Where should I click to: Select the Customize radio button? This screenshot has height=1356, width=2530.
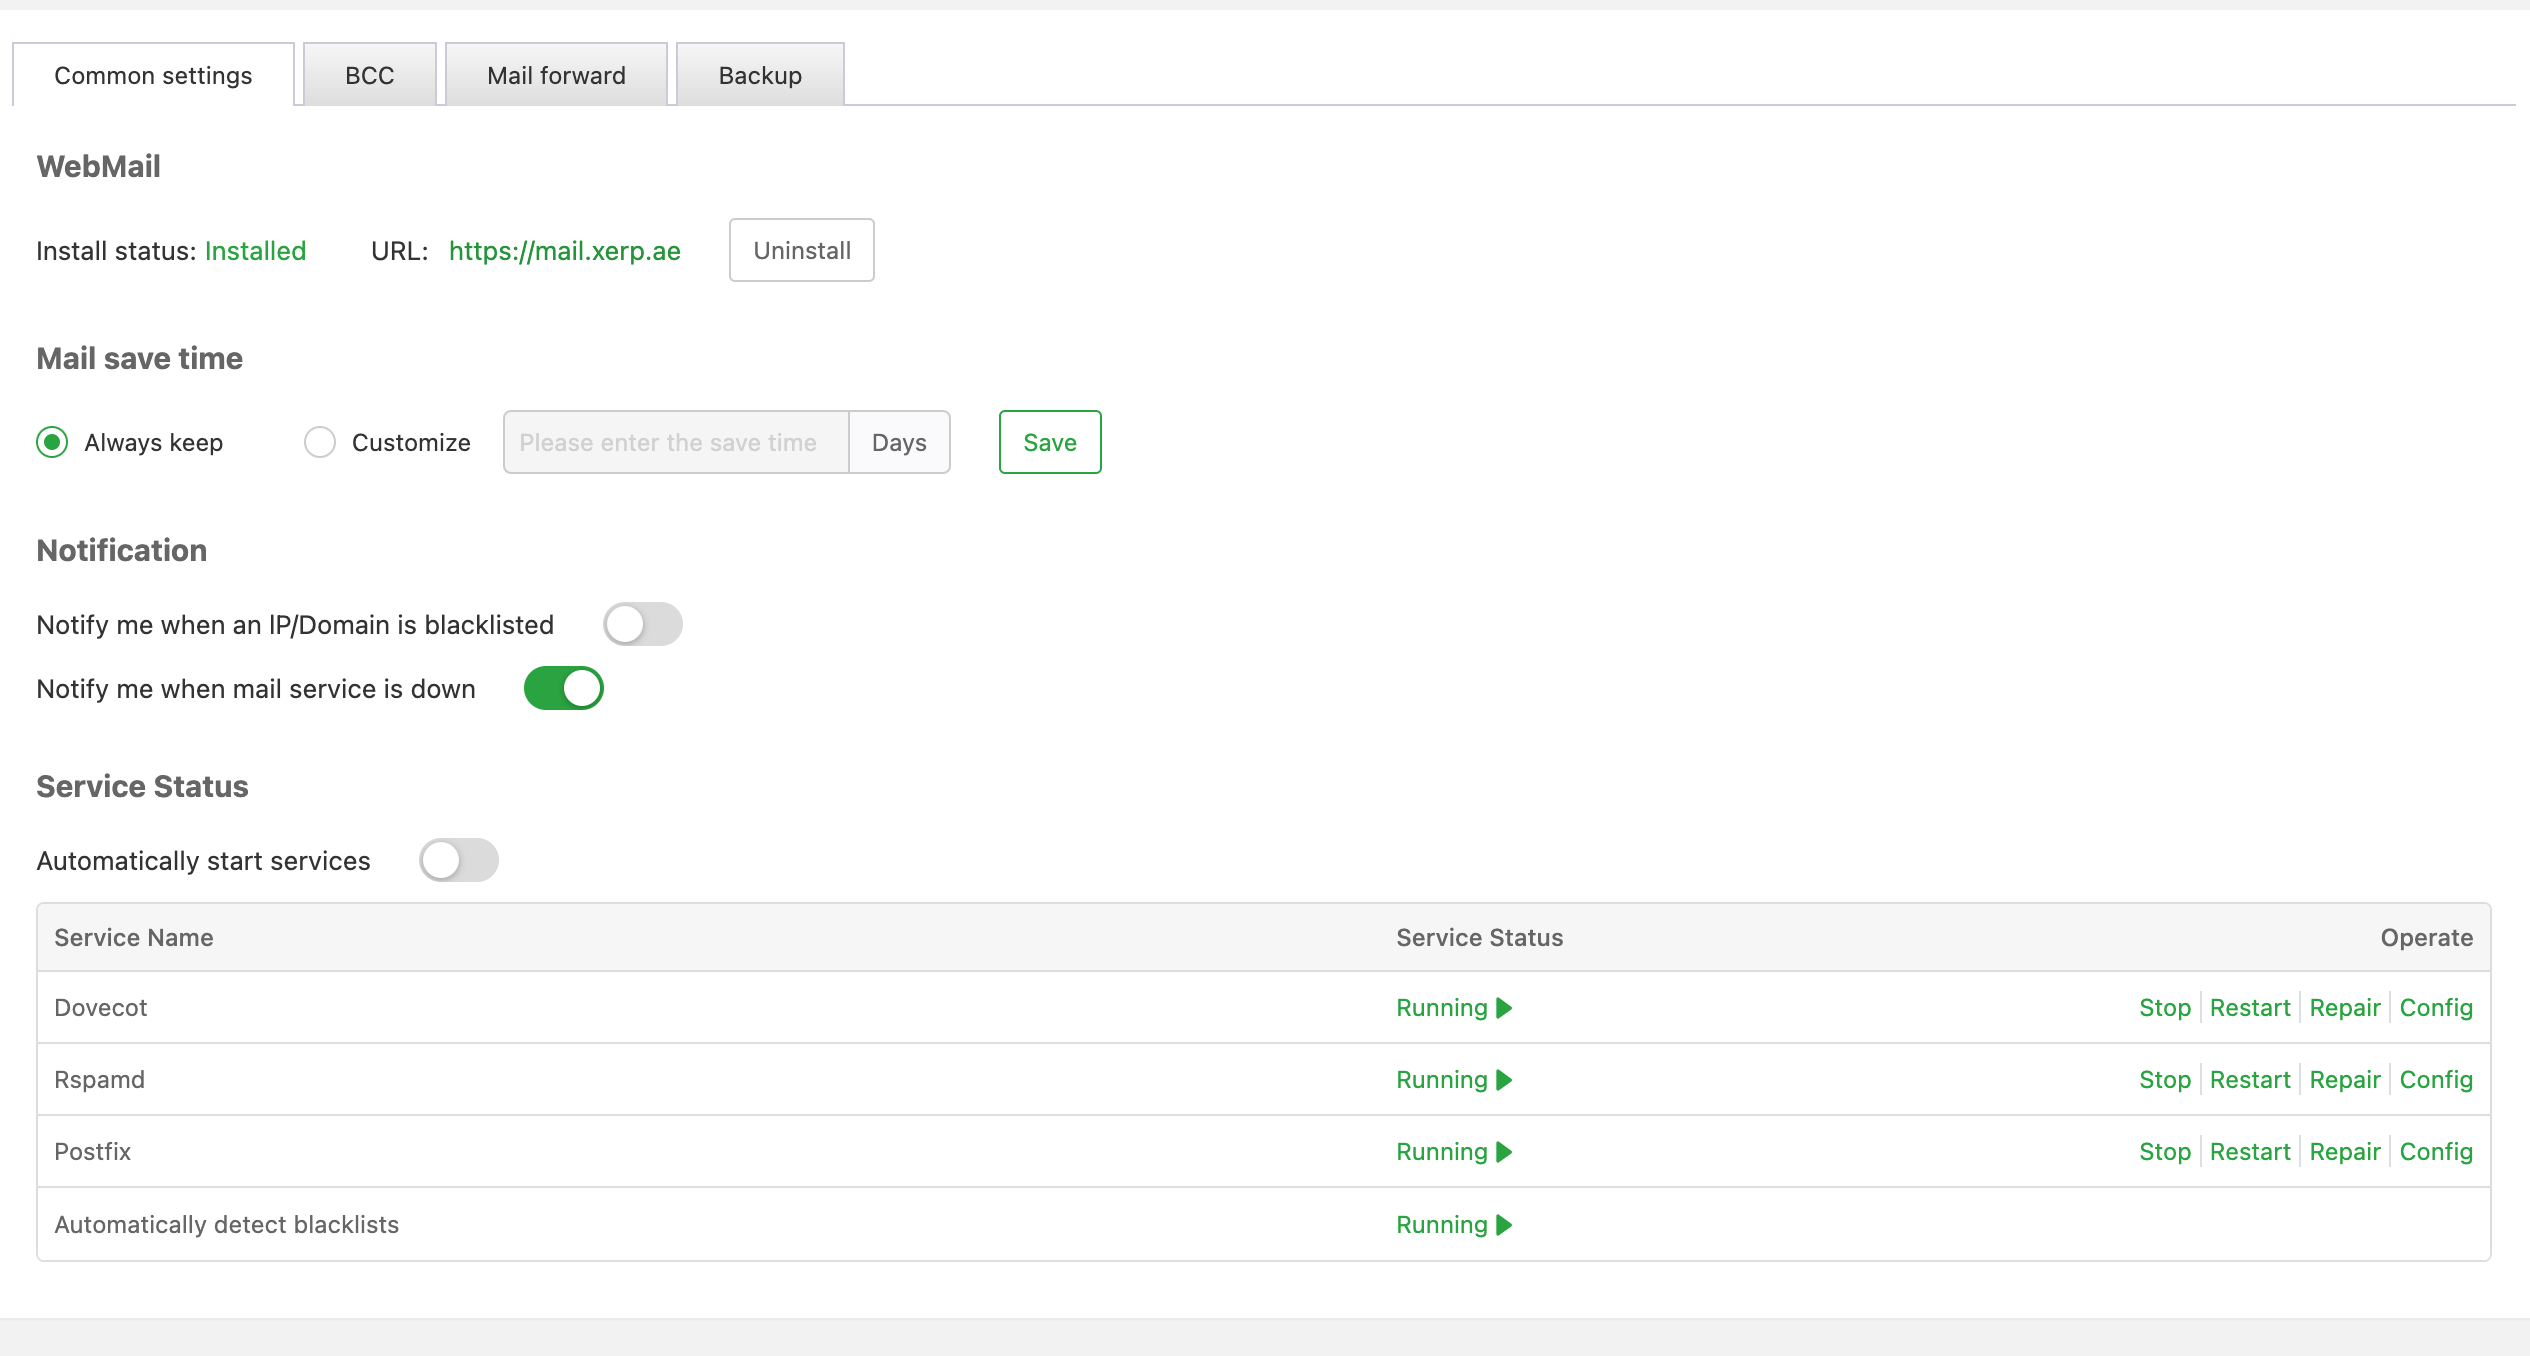320,442
